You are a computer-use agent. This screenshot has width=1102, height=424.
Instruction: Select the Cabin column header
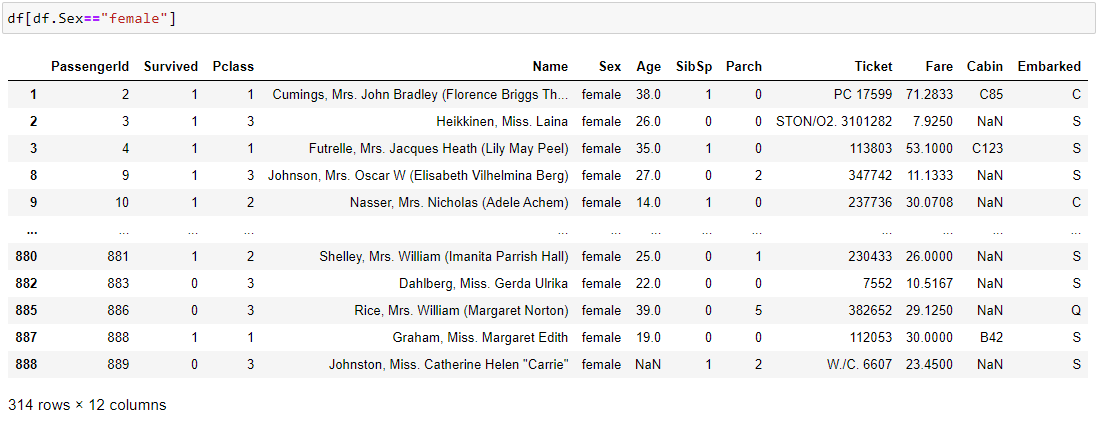pyautogui.click(x=985, y=67)
